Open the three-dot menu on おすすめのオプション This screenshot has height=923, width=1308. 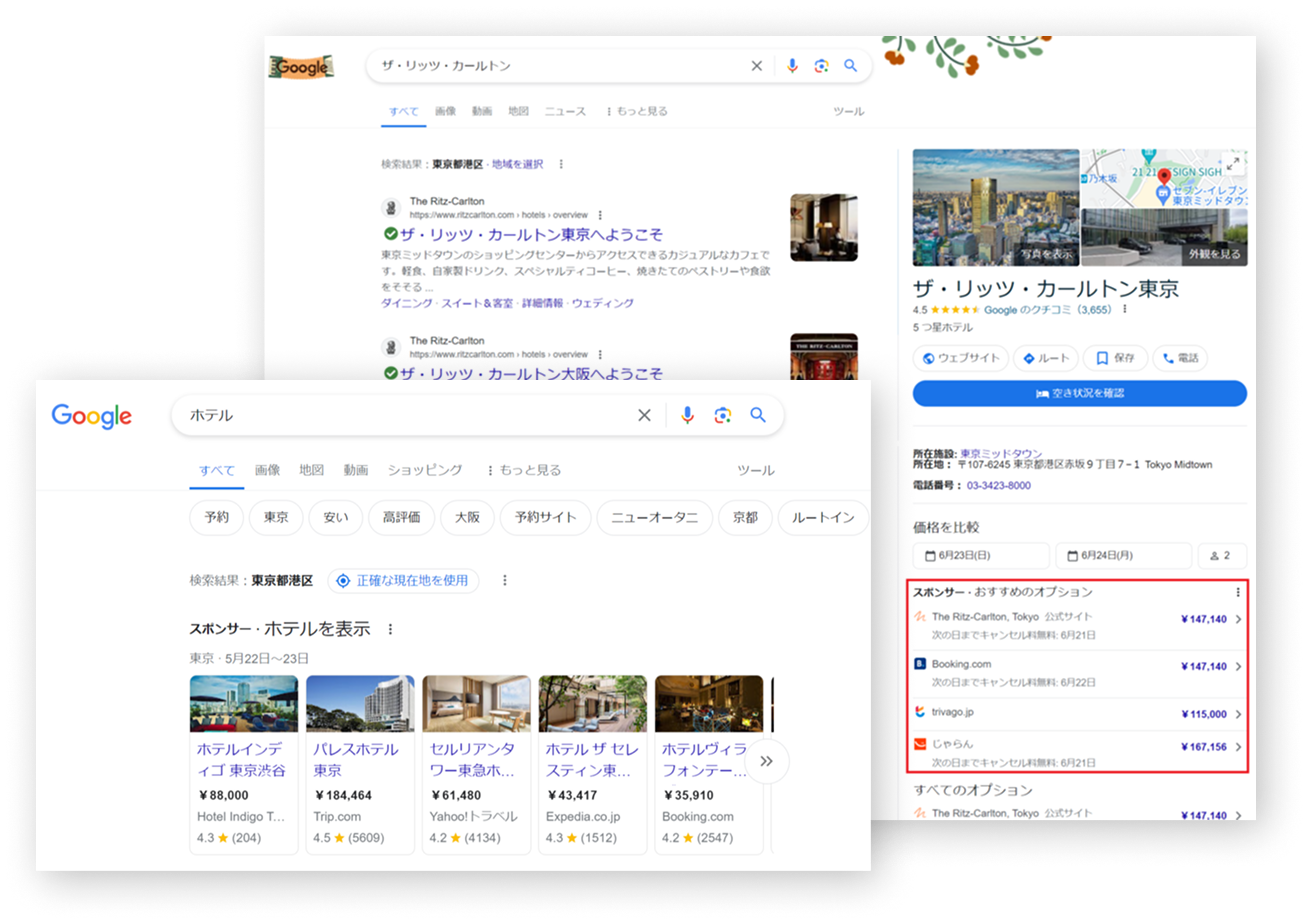click(x=1238, y=591)
